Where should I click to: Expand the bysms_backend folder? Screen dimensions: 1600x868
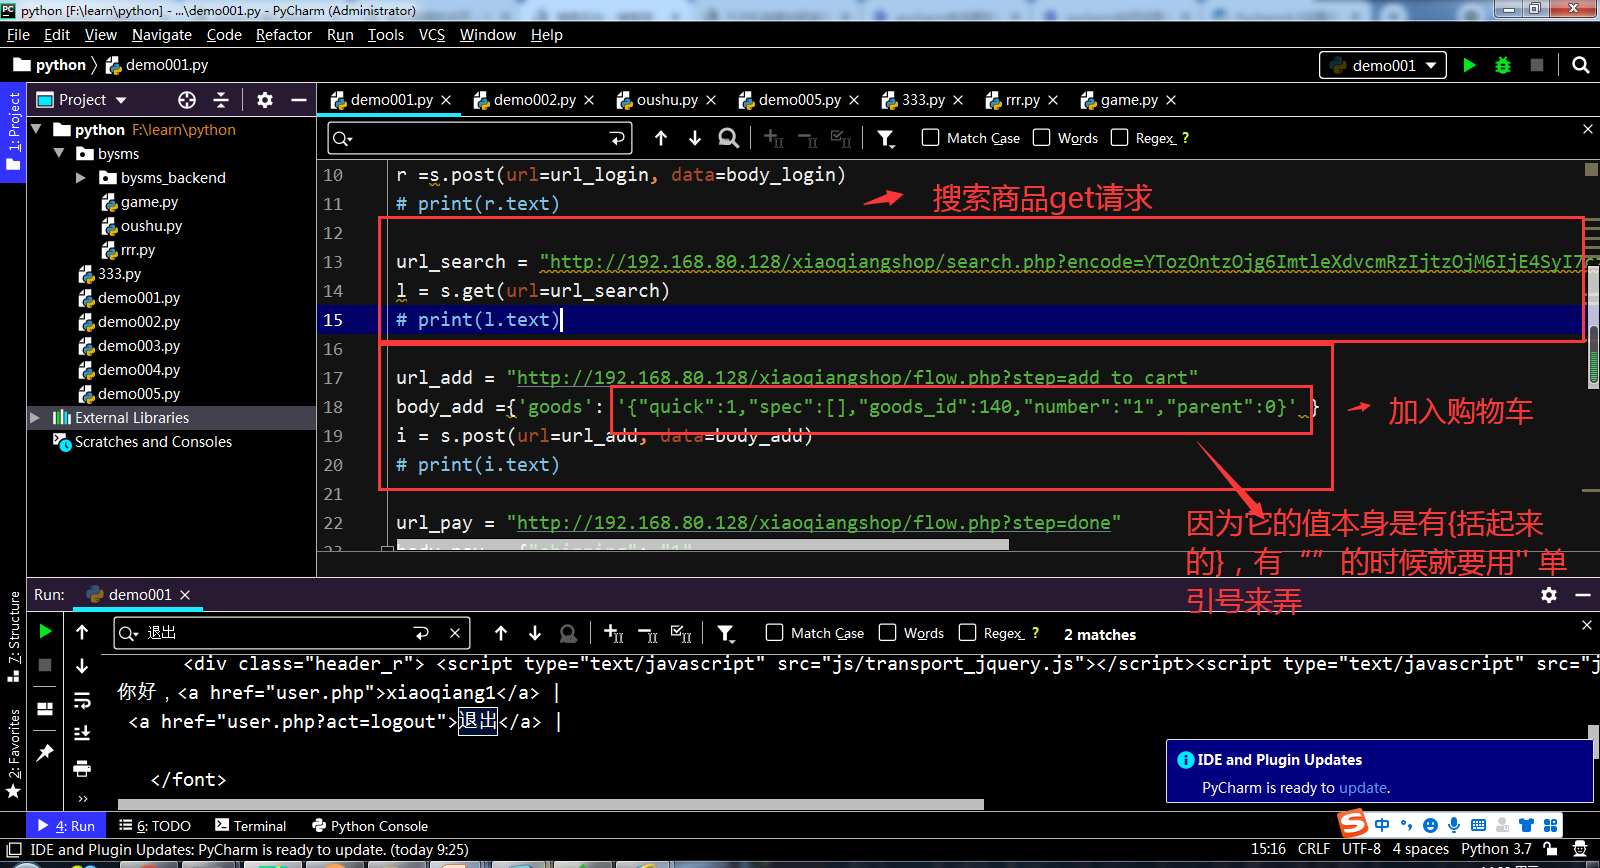coord(81,178)
